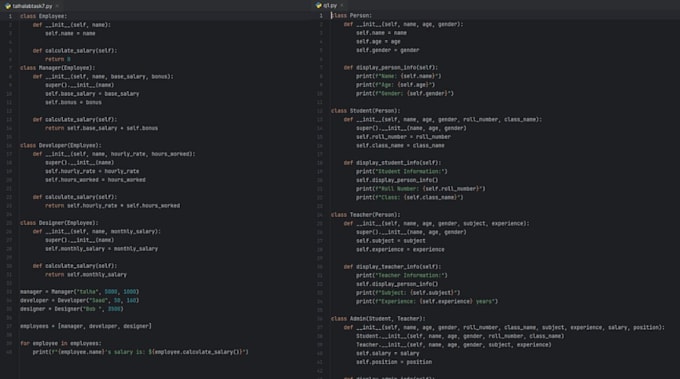
Task: Click 'for employee in employees:' line
Action: pos(60,343)
